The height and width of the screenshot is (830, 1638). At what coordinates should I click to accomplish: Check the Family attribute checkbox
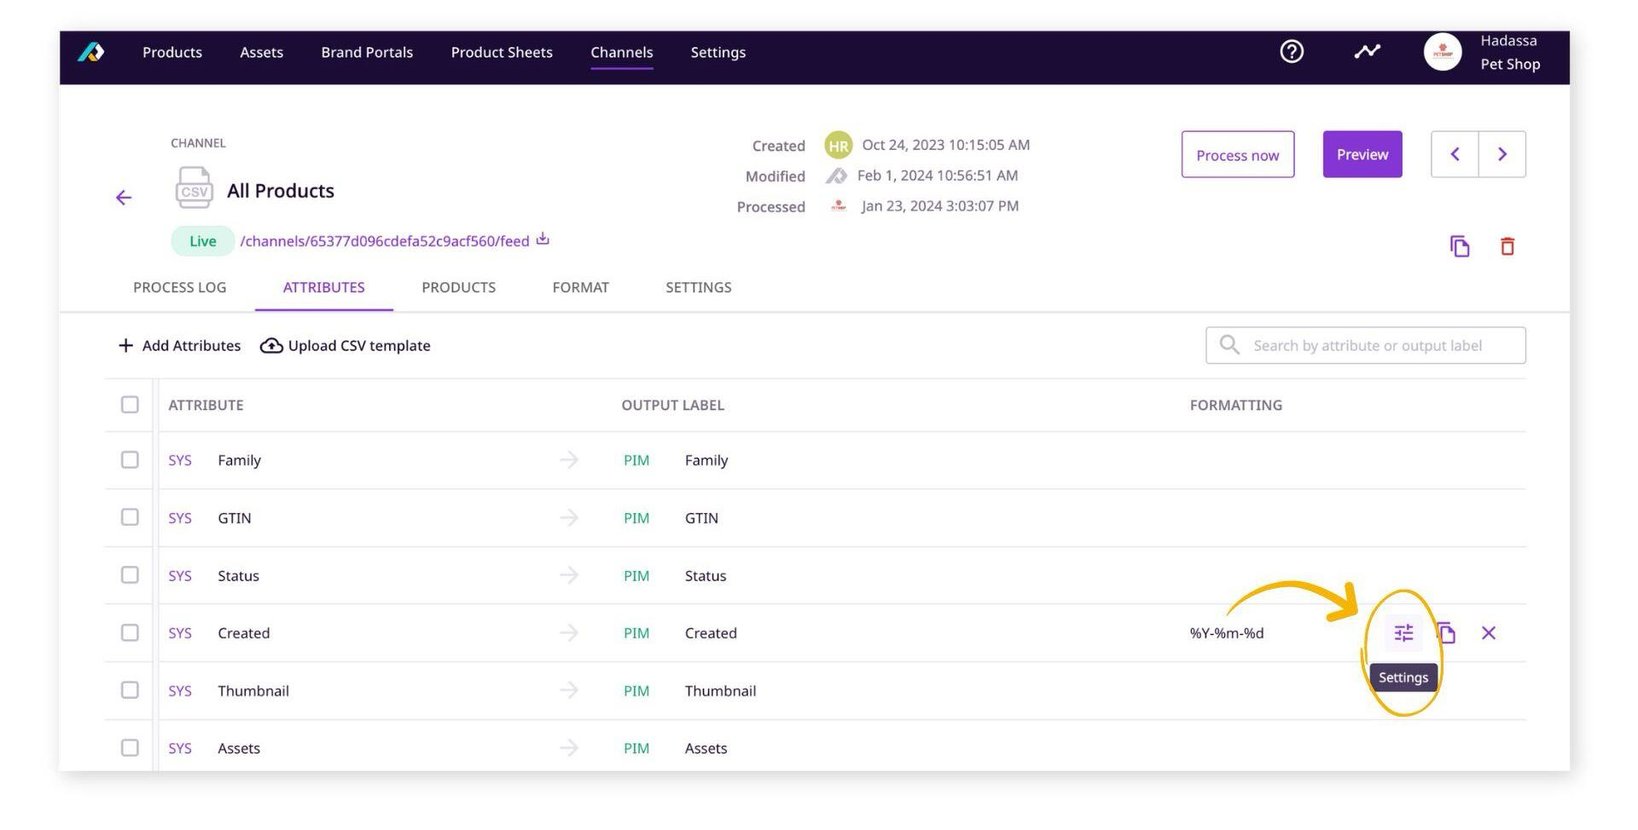click(x=130, y=460)
